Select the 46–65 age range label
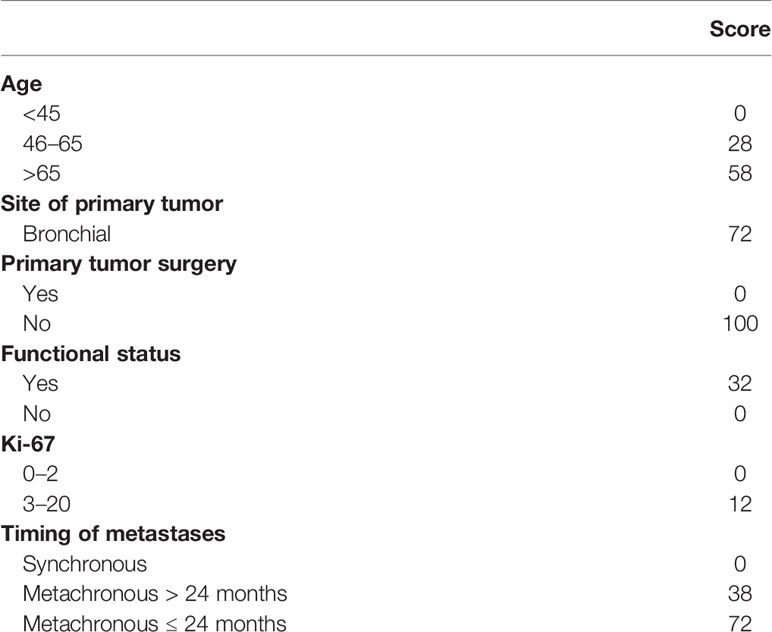The height and width of the screenshot is (632, 772). 52,144
